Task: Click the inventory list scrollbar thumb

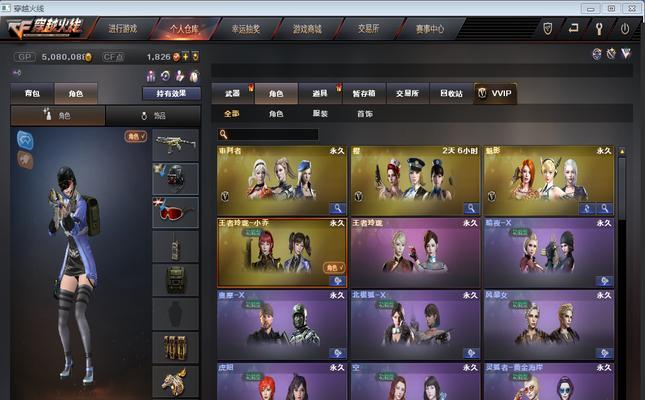Action: click(622, 188)
